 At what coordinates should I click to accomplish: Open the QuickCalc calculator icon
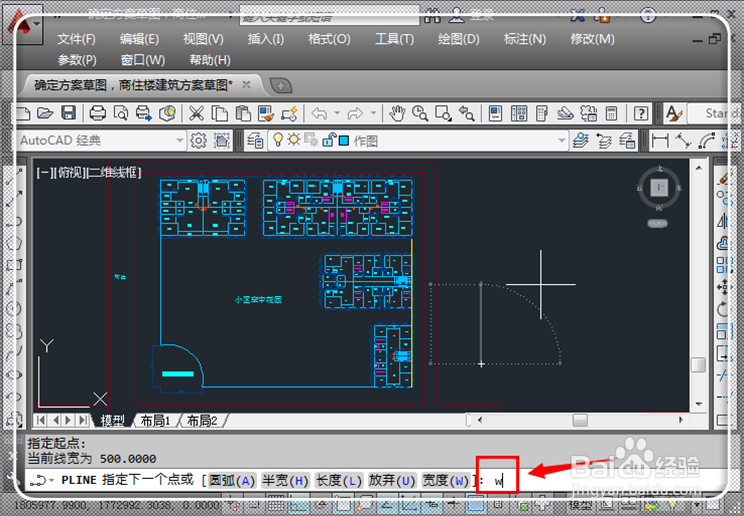(x=611, y=113)
